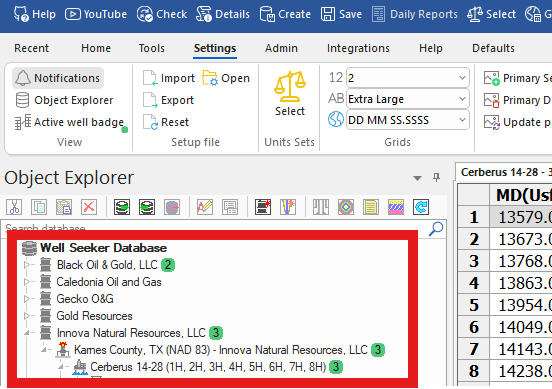
Task: Click the greyed database icon with red arrow
Action: click(x=172, y=207)
